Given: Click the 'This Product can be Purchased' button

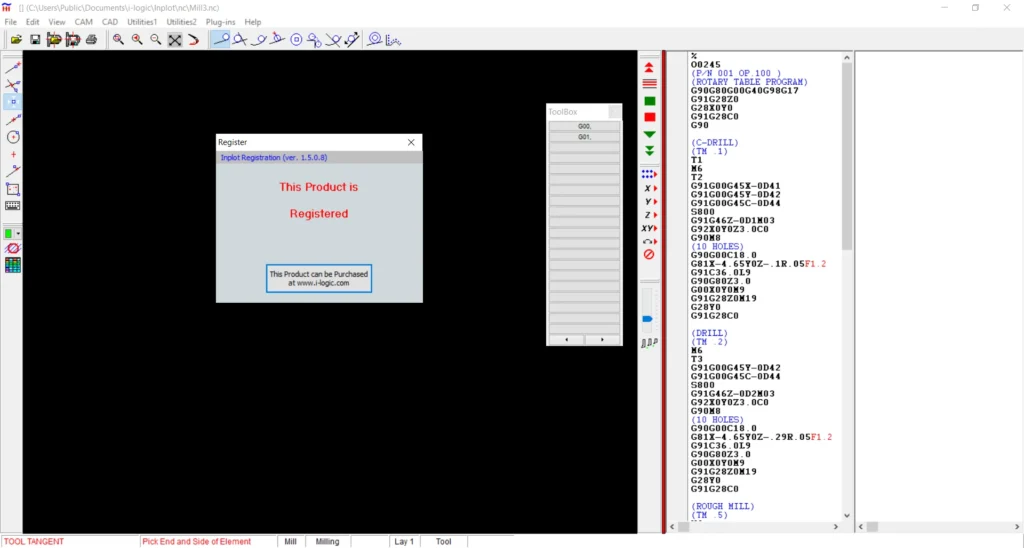Looking at the screenshot, I should pos(319,279).
